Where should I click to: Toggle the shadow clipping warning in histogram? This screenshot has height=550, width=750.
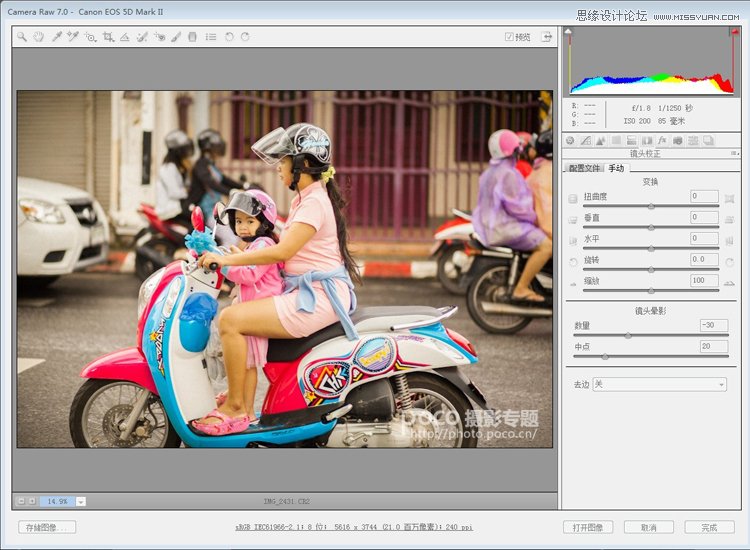[569, 32]
